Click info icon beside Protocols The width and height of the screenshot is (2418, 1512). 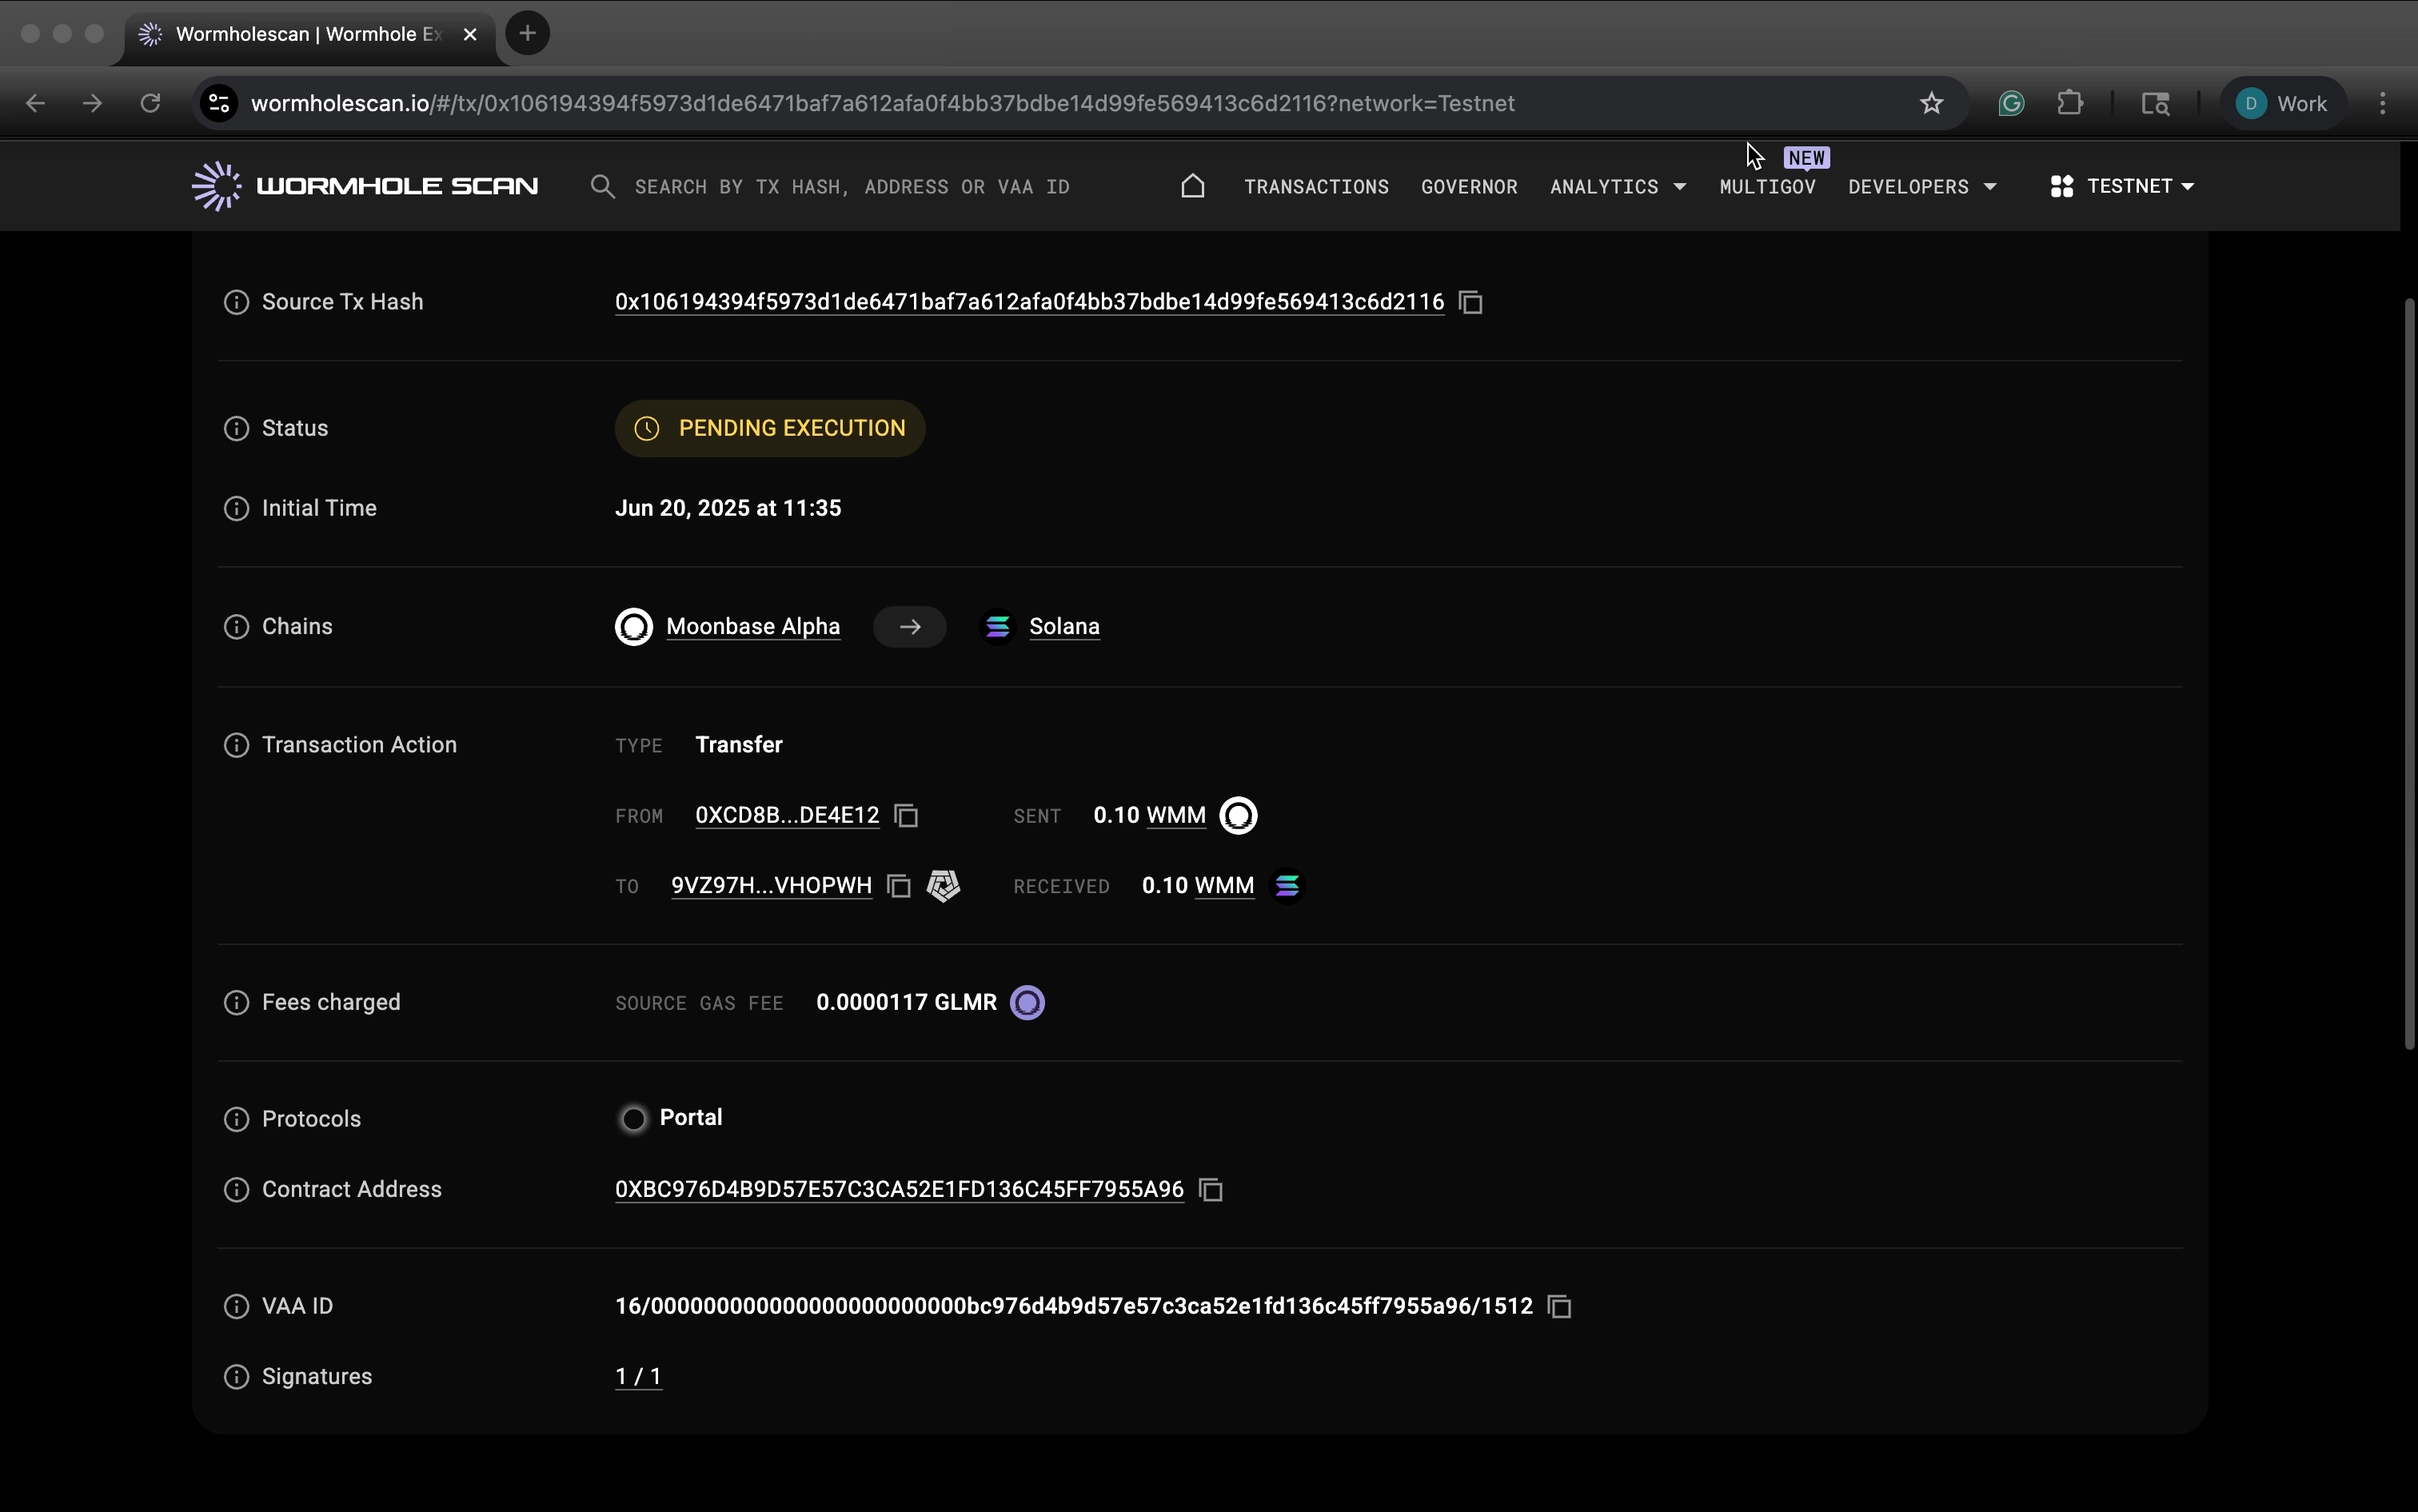(236, 1119)
